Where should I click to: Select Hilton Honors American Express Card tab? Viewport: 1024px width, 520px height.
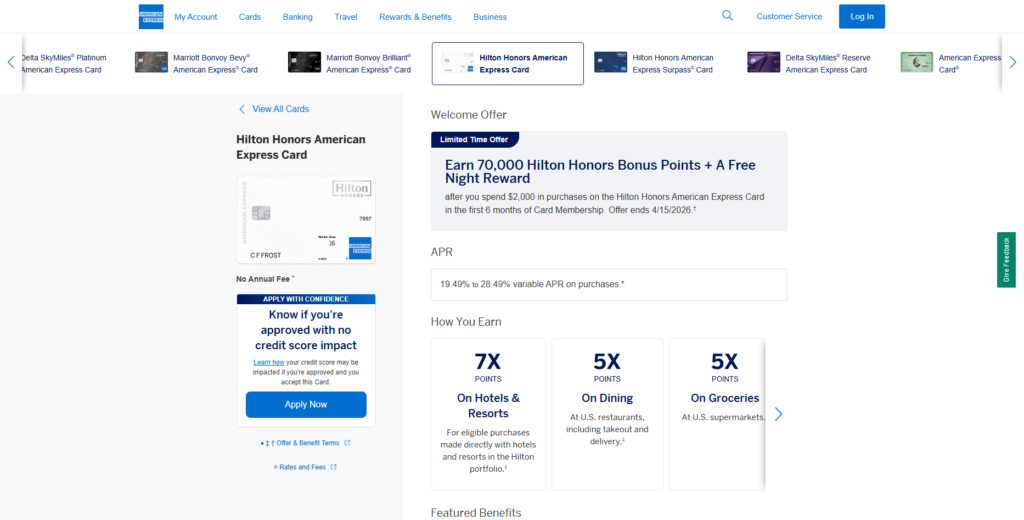[x=507, y=63]
